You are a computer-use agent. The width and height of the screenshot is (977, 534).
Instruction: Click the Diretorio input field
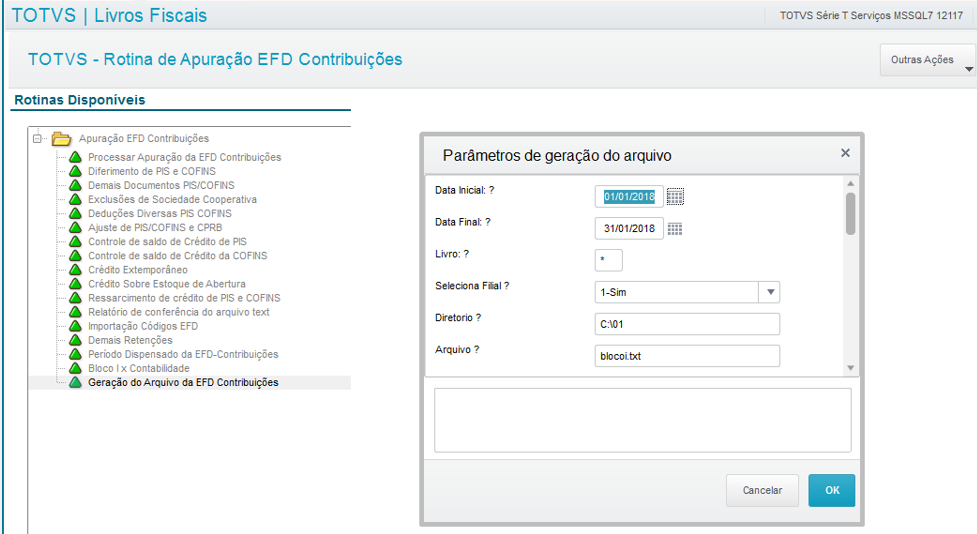[x=687, y=324]
